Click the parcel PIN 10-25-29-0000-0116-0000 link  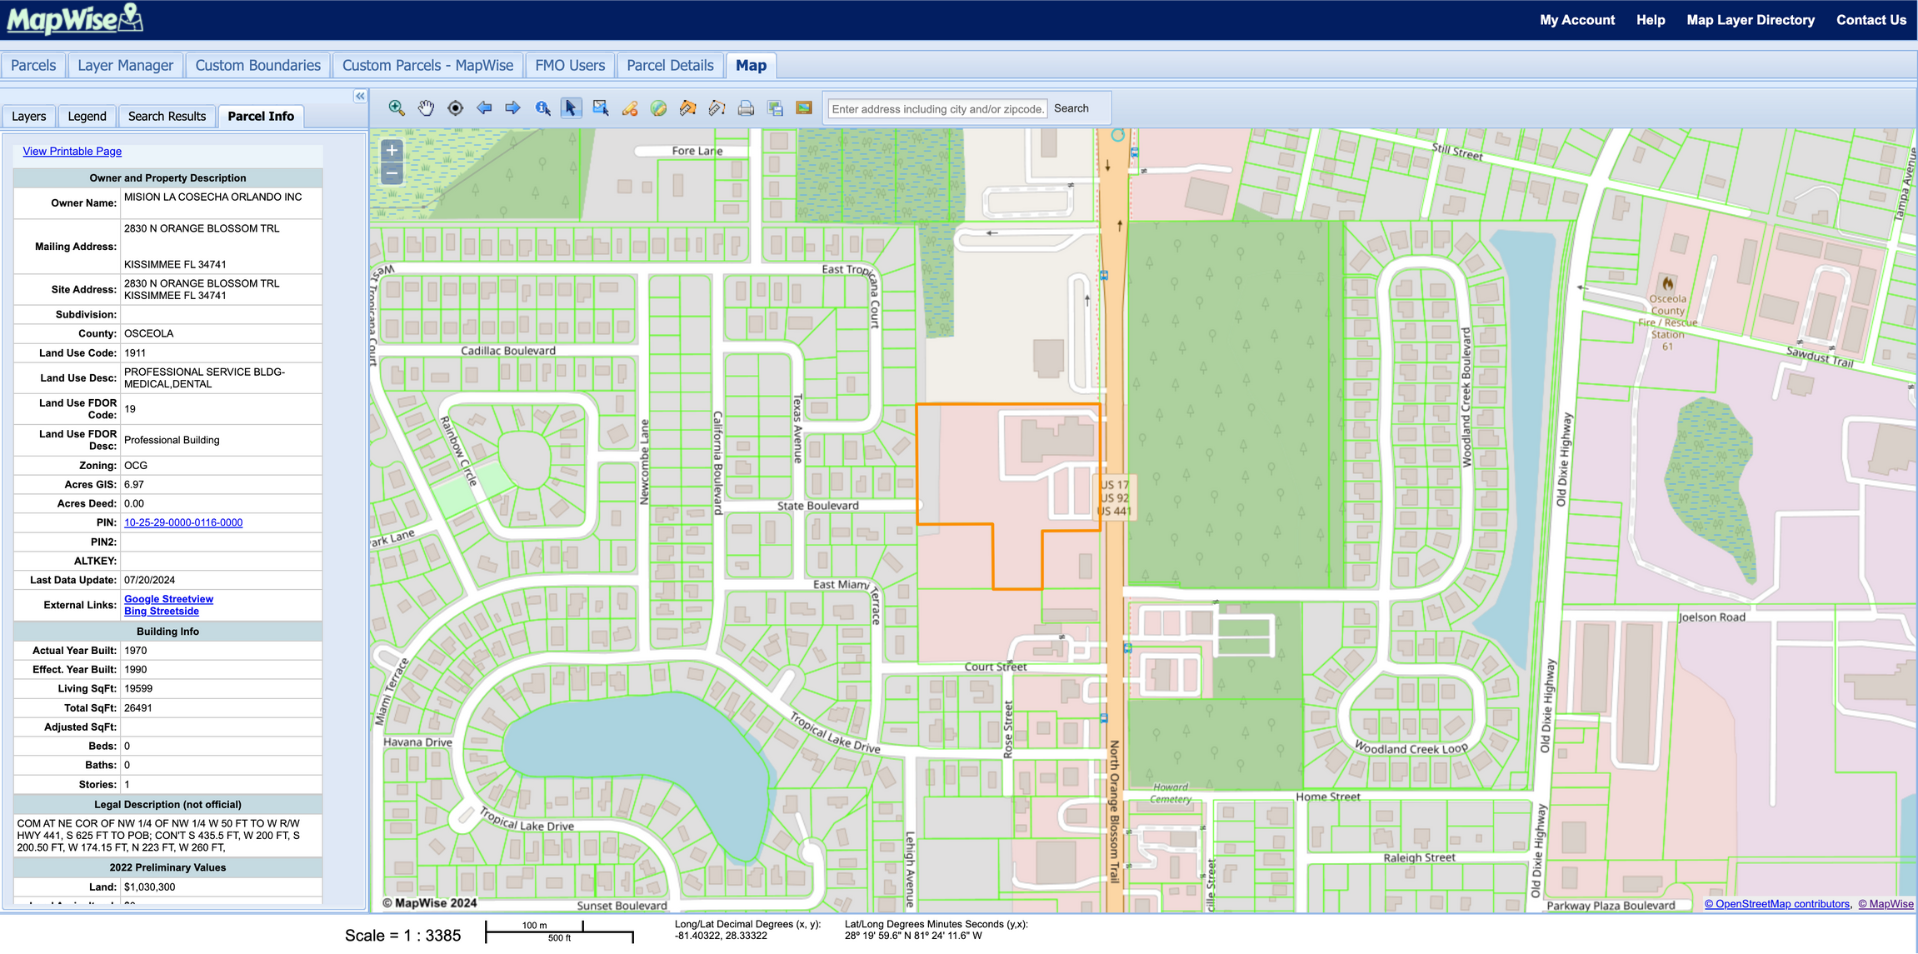click(183, 522)
